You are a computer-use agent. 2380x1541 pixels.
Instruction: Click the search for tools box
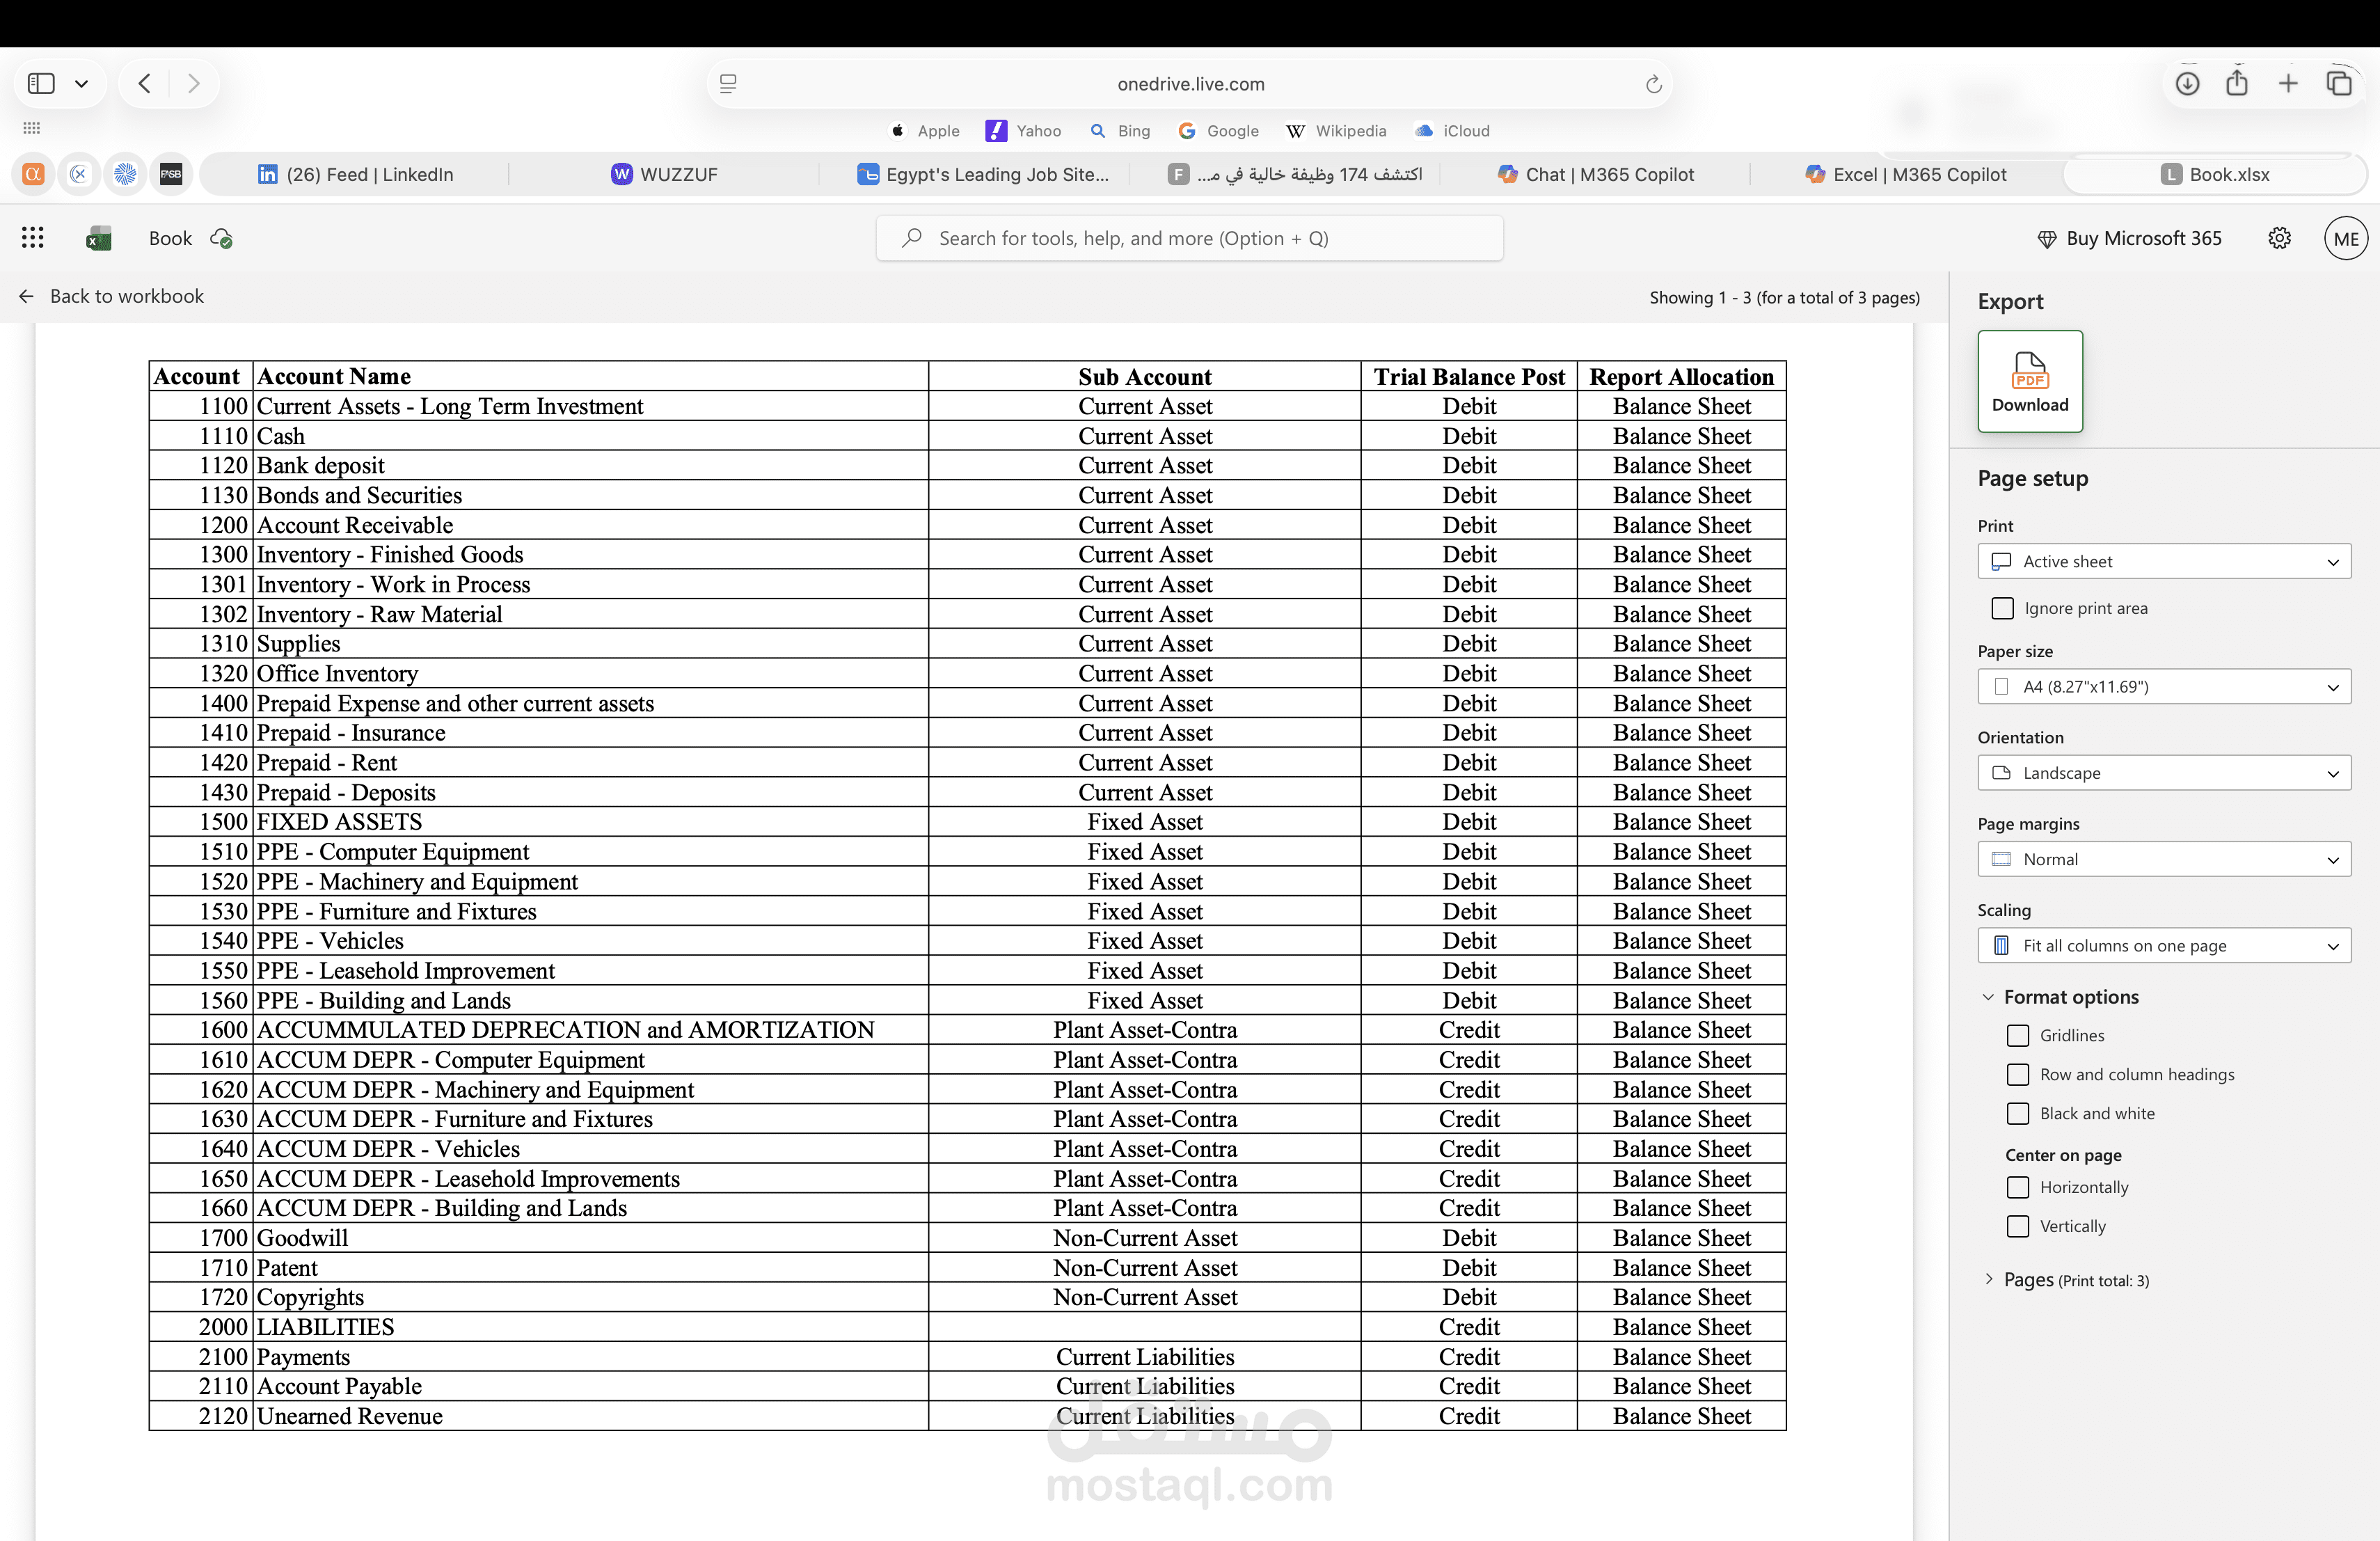pos(1189,238)
